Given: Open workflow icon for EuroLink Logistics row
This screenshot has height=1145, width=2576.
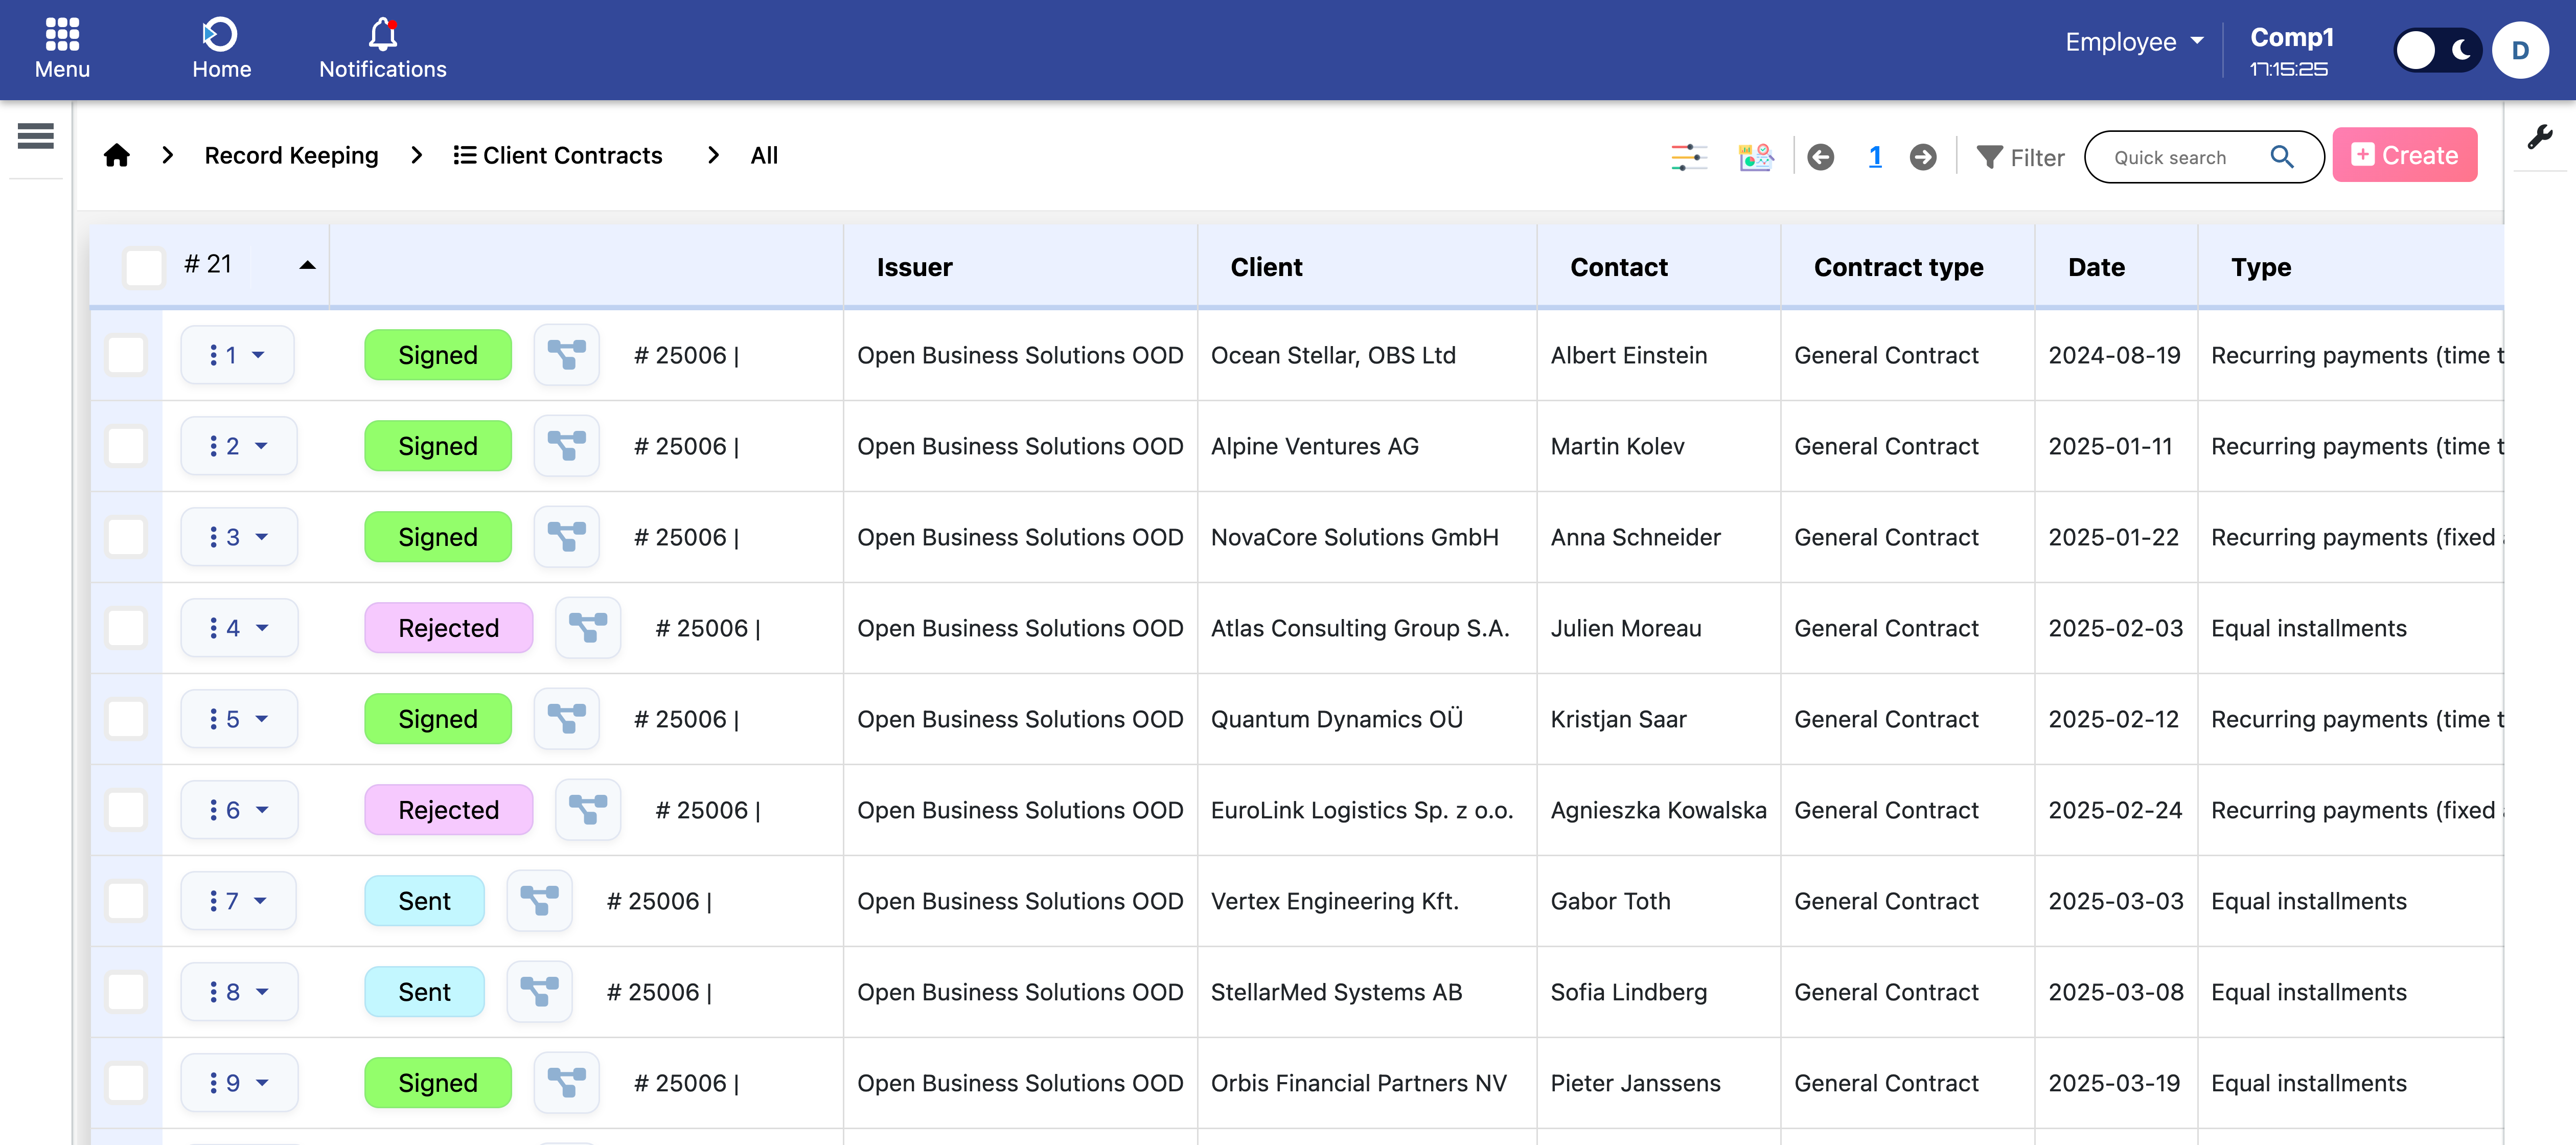Looking at the screenshot, I should pos(588,810).
